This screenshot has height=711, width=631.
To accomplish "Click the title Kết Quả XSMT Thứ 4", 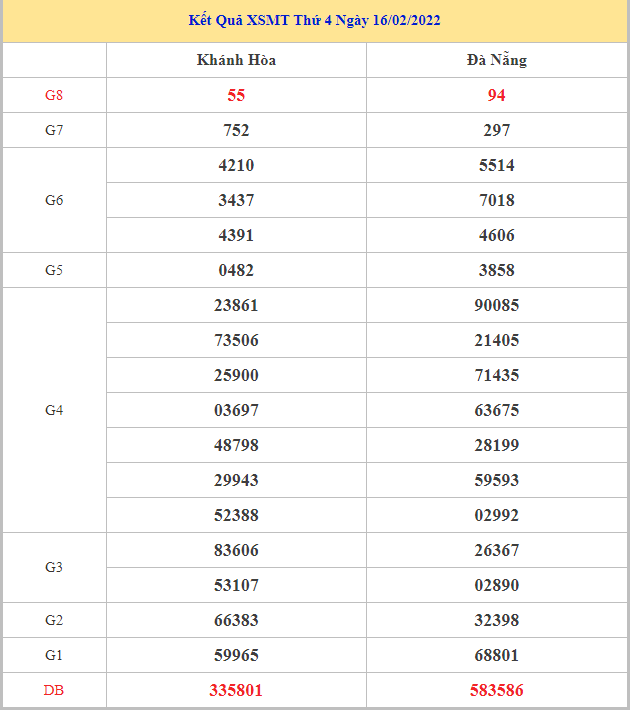I will (x=315, y=20).
